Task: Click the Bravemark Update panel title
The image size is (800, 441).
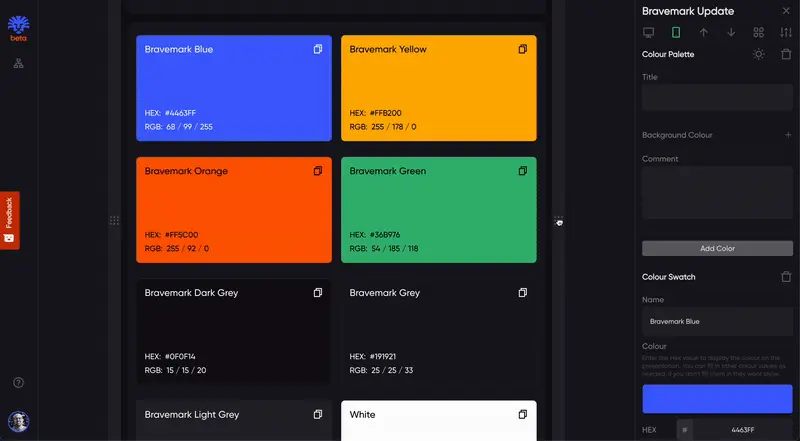Action: [688, 11]
